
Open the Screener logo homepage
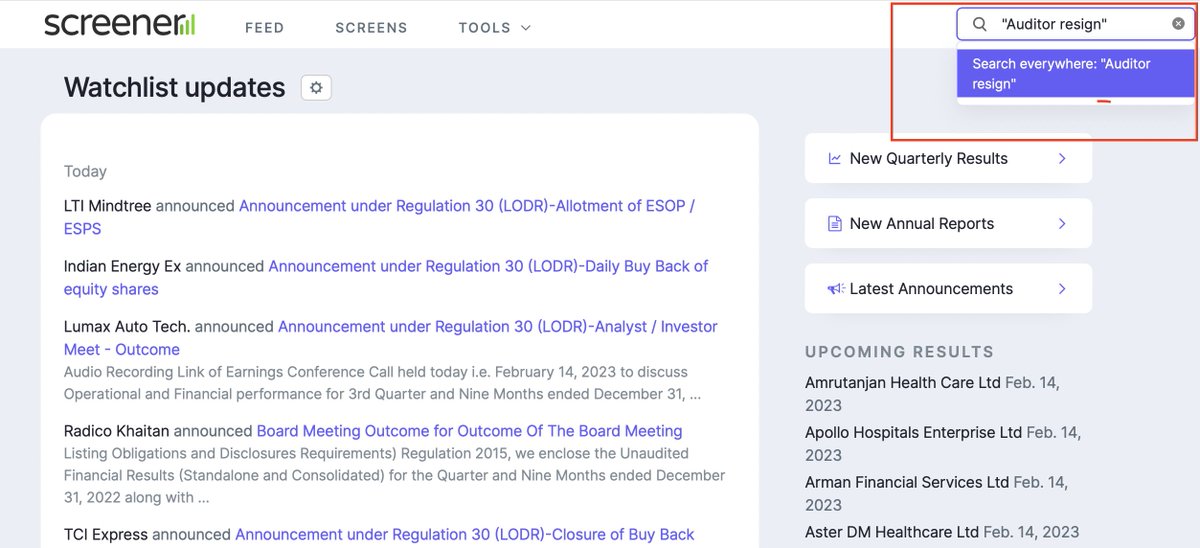[120, 25]
